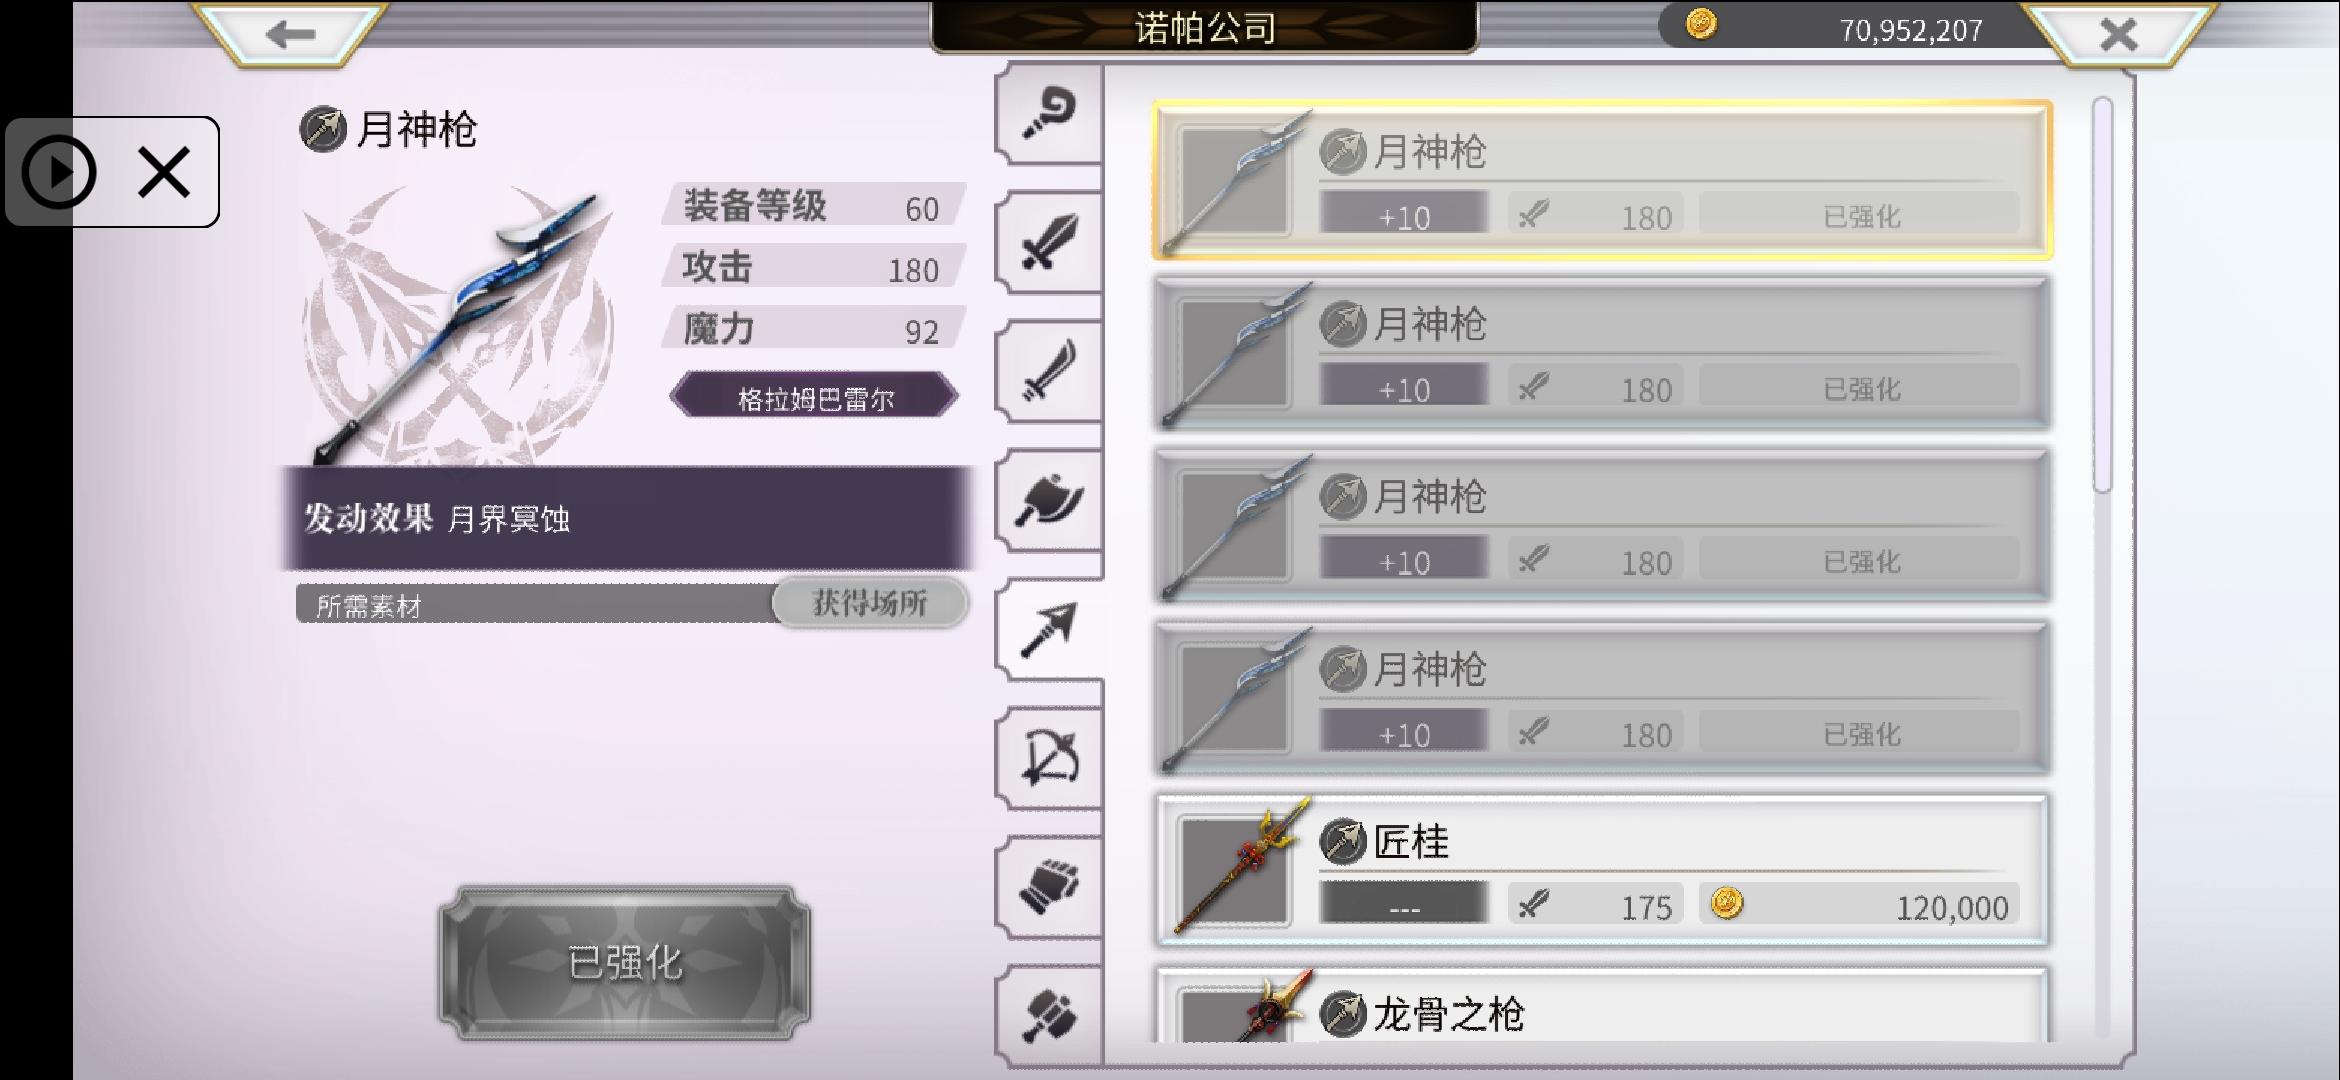
Task: Open the axe weapon category tab
Action: point(1049,500)
